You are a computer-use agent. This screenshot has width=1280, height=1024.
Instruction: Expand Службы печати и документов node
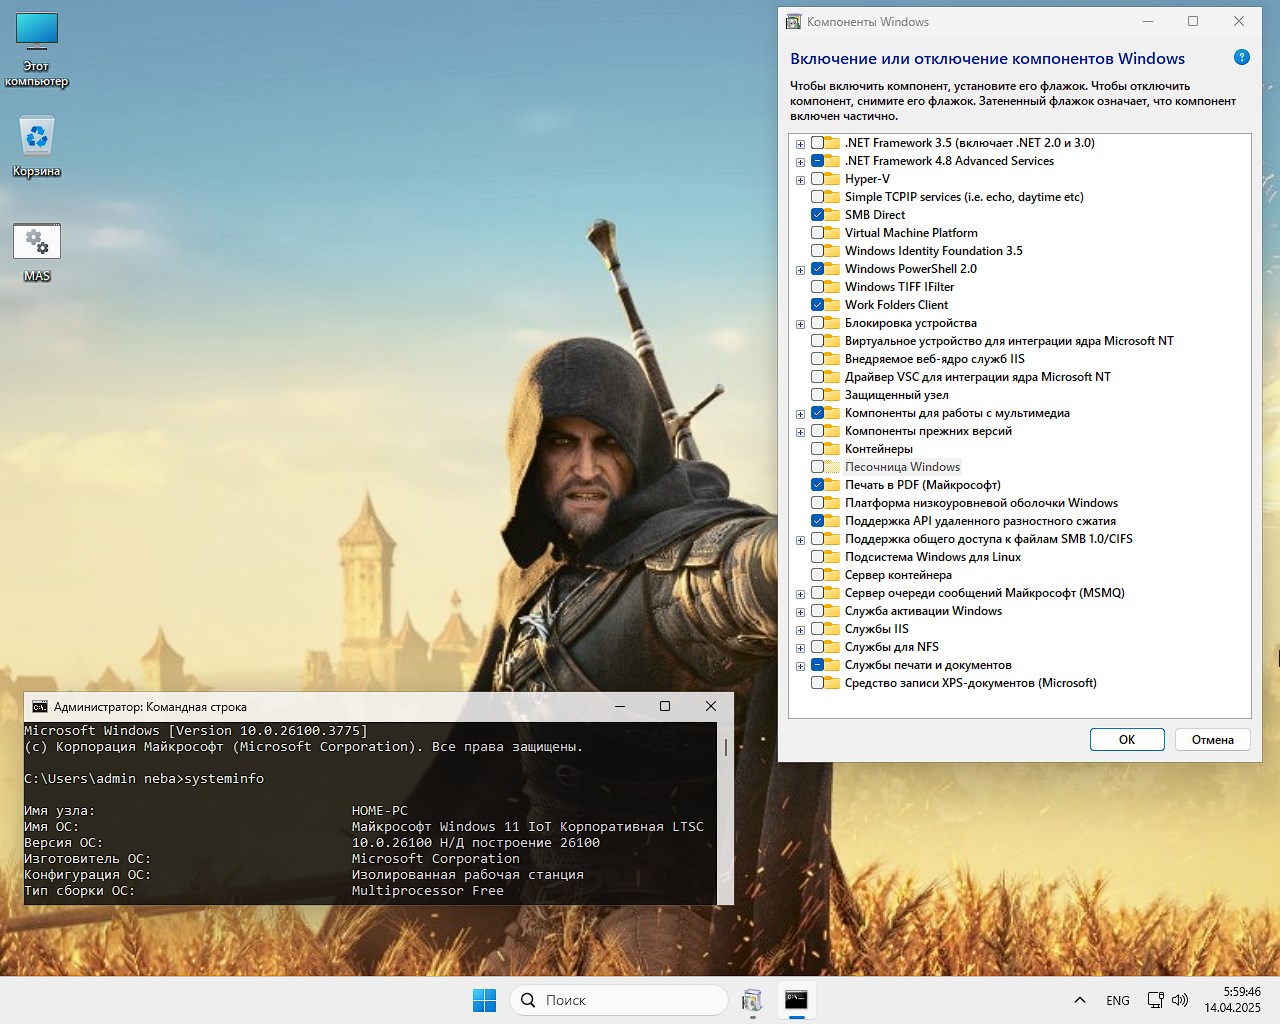pyautogui.click(x=800, y=666)
